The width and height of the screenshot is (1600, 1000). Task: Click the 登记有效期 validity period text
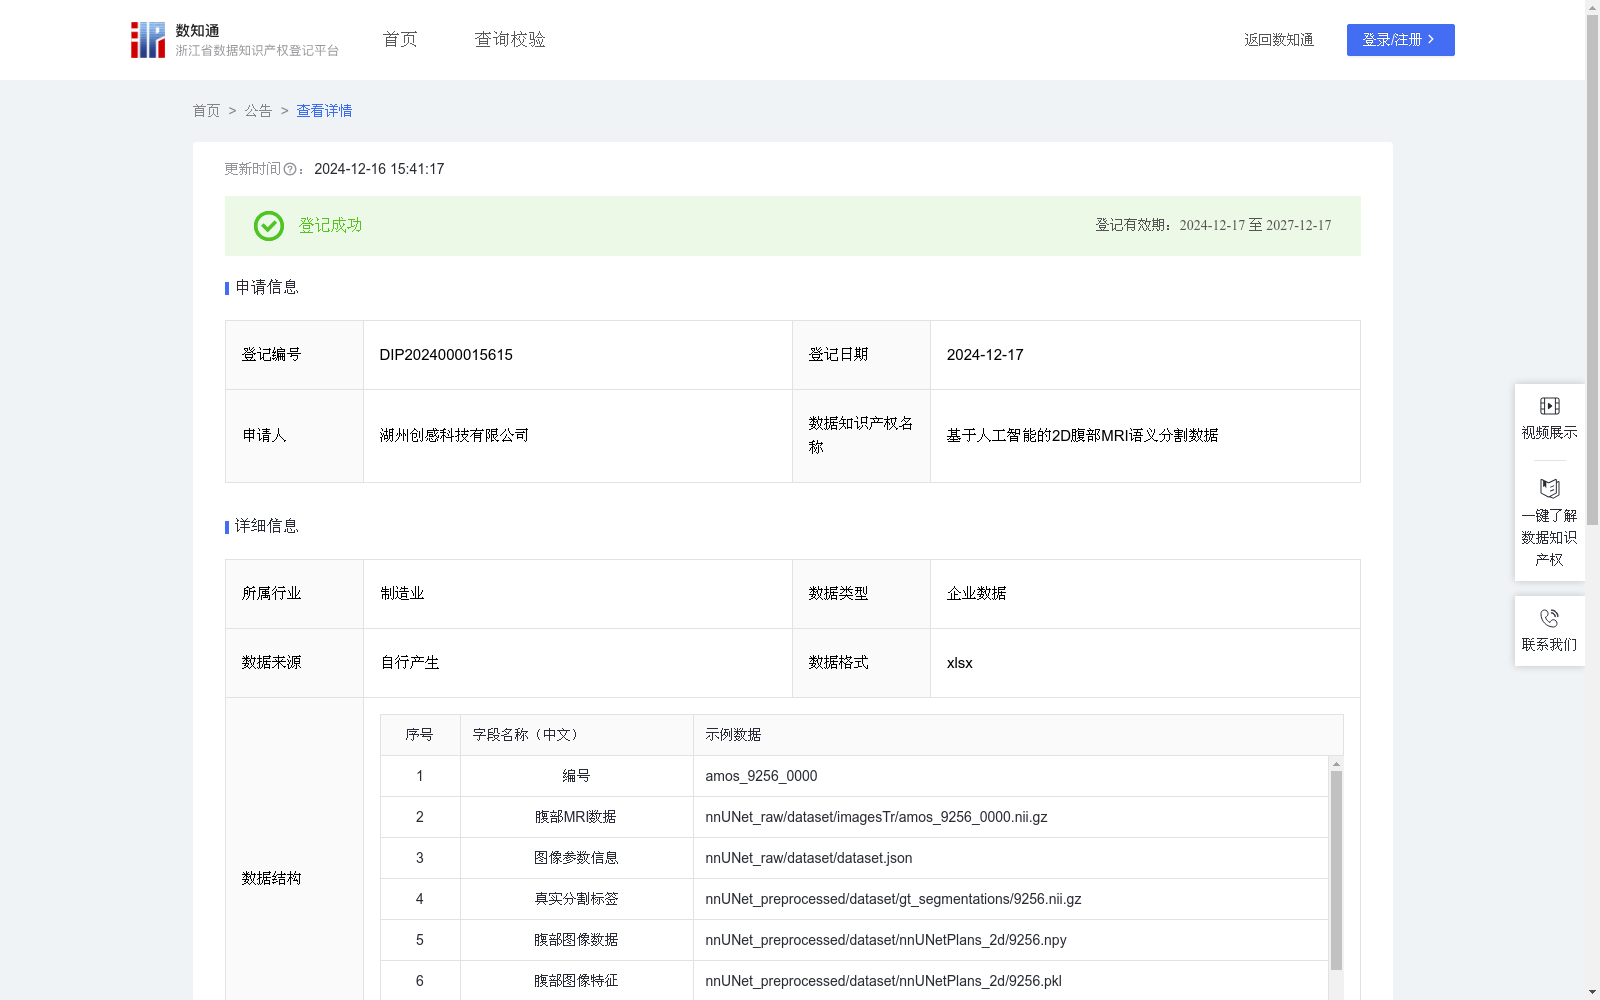click(x=1213, y=226)
